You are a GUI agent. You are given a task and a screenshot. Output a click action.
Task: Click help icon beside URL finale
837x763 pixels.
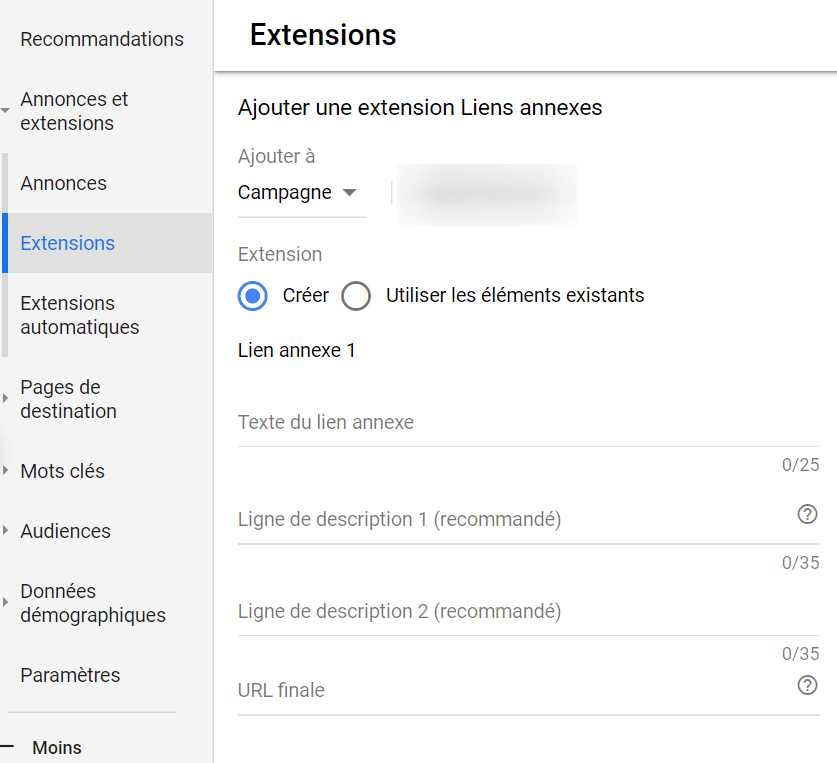(807, 685)
